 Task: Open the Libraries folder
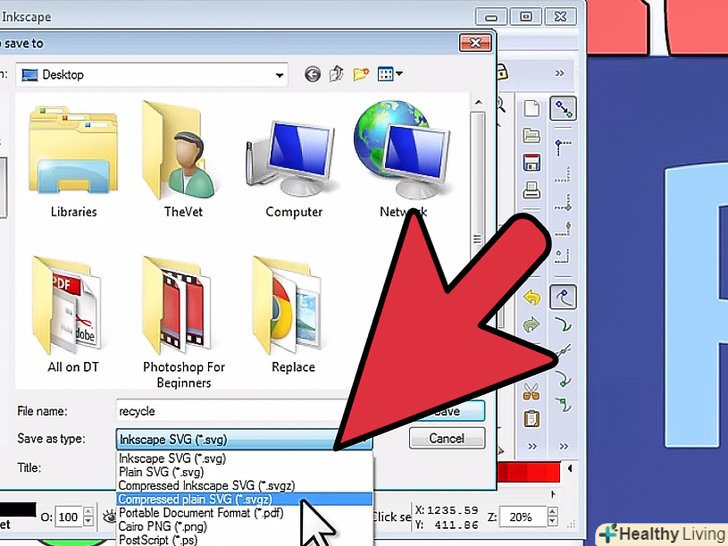pos(73,160)
